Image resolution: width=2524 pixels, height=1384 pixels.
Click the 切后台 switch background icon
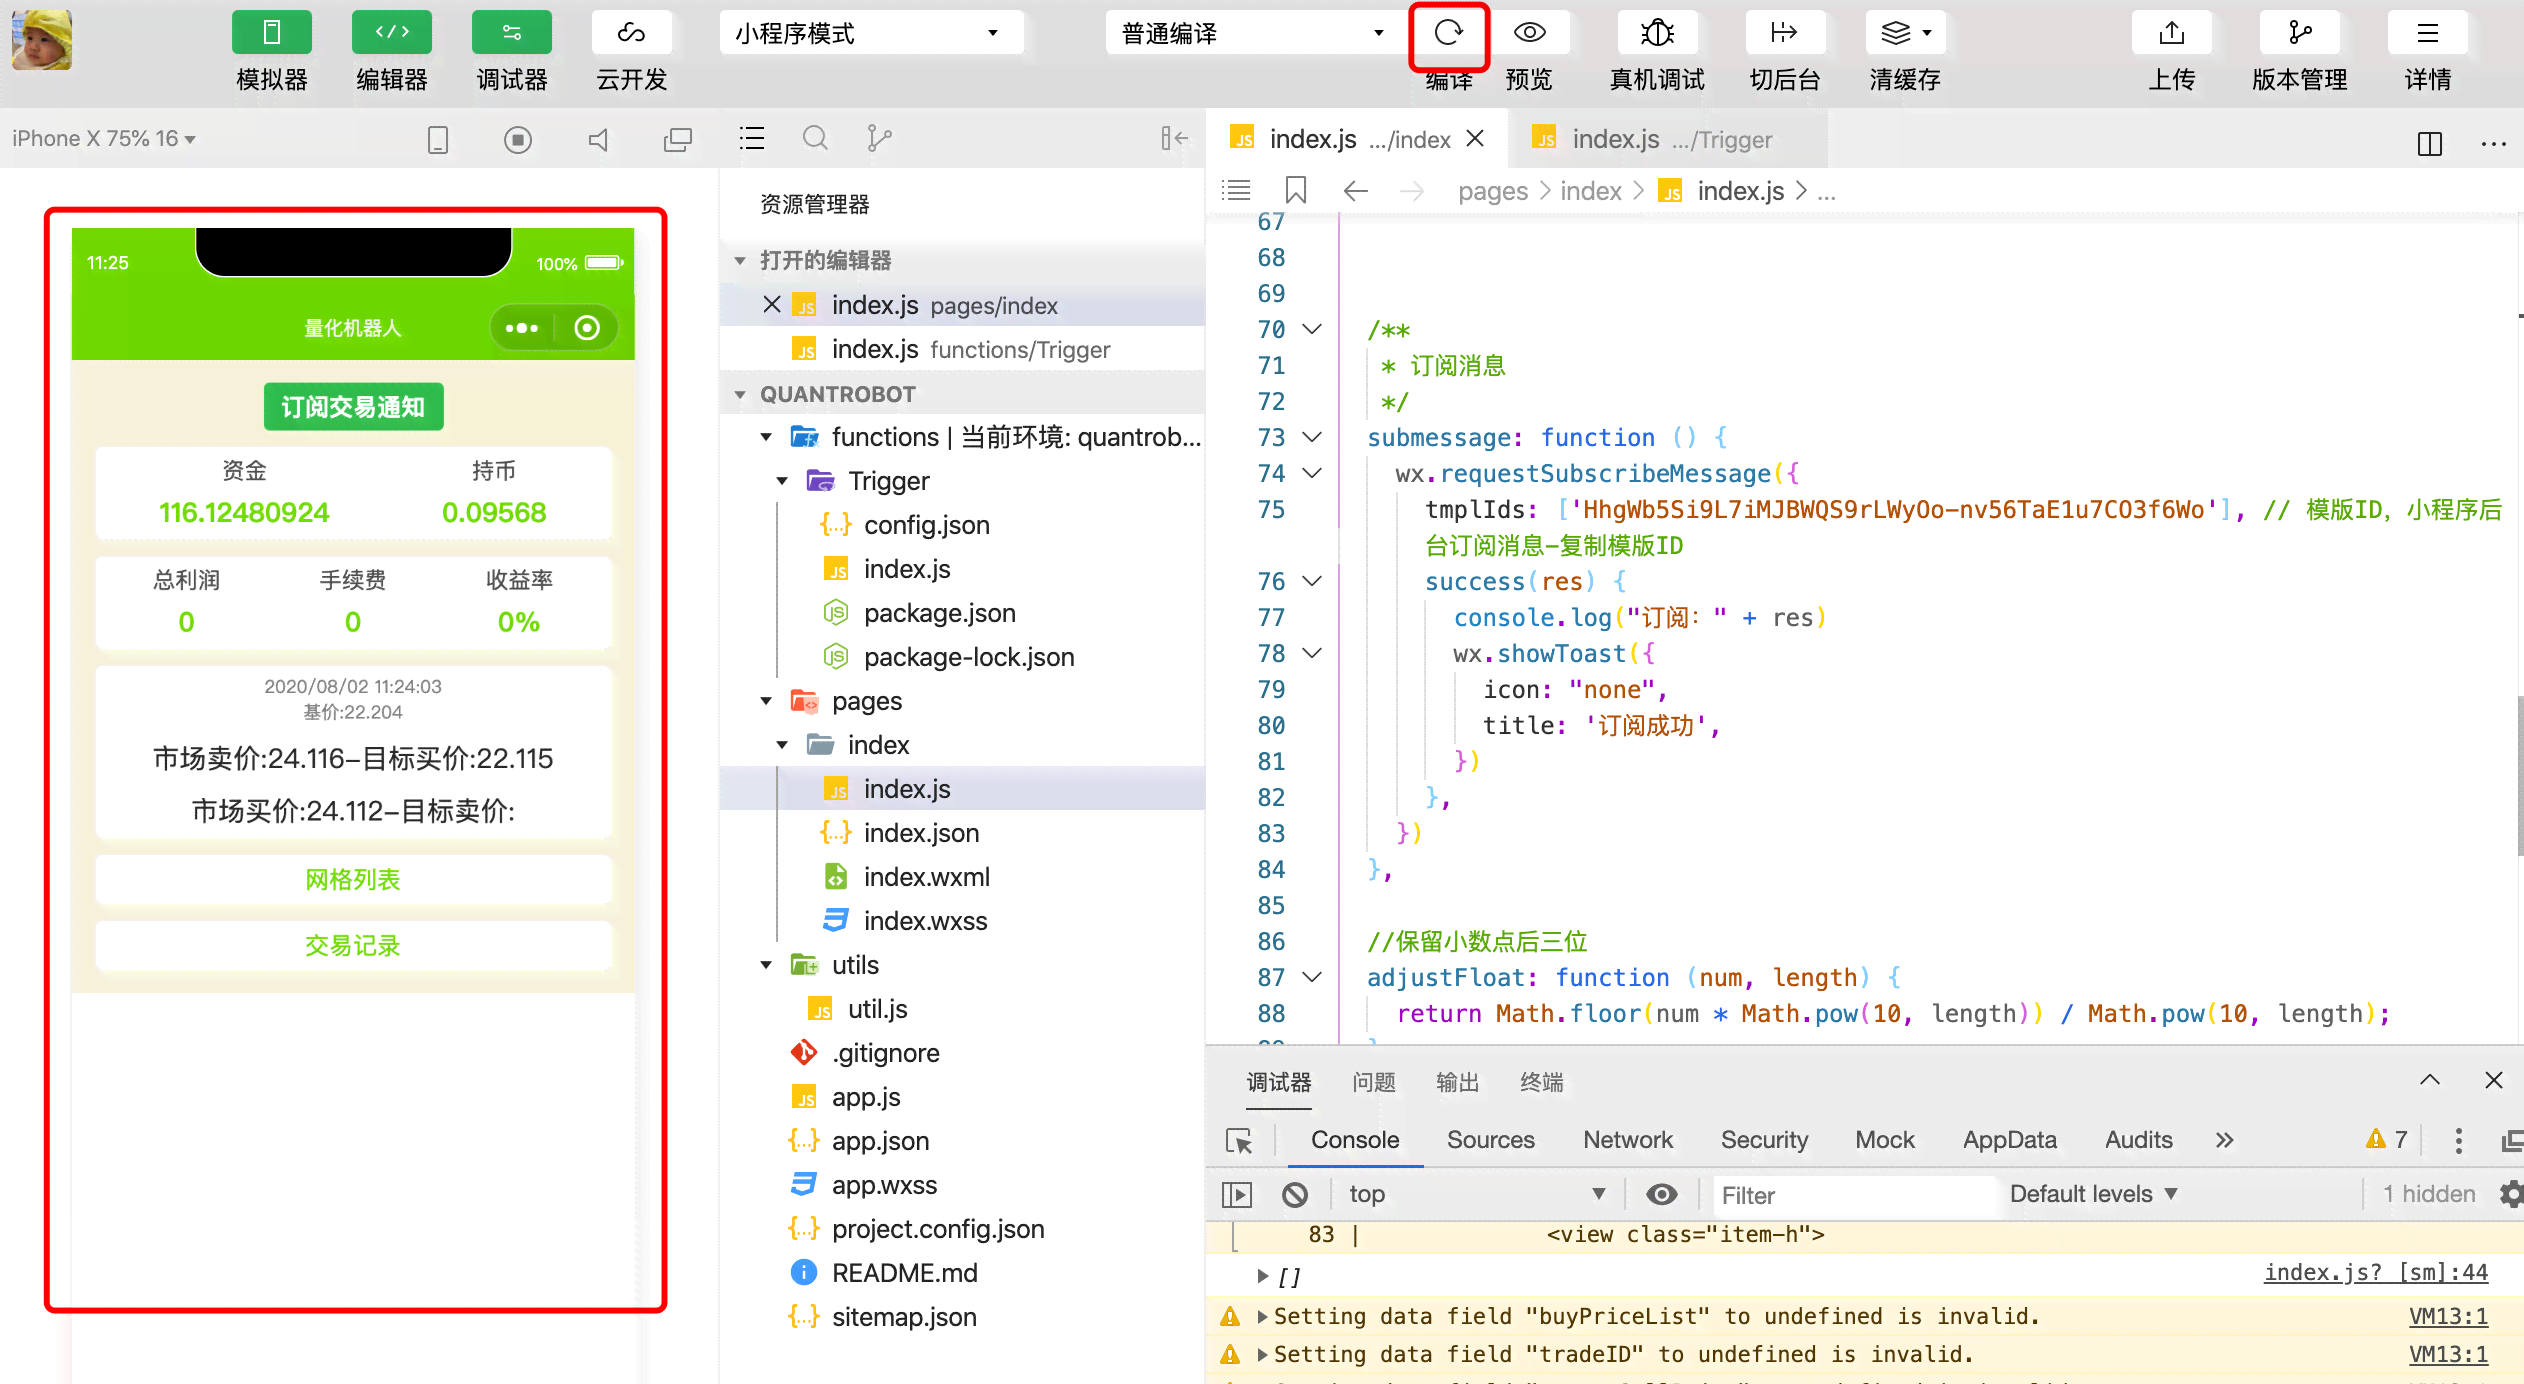[x=1785, y=33]
